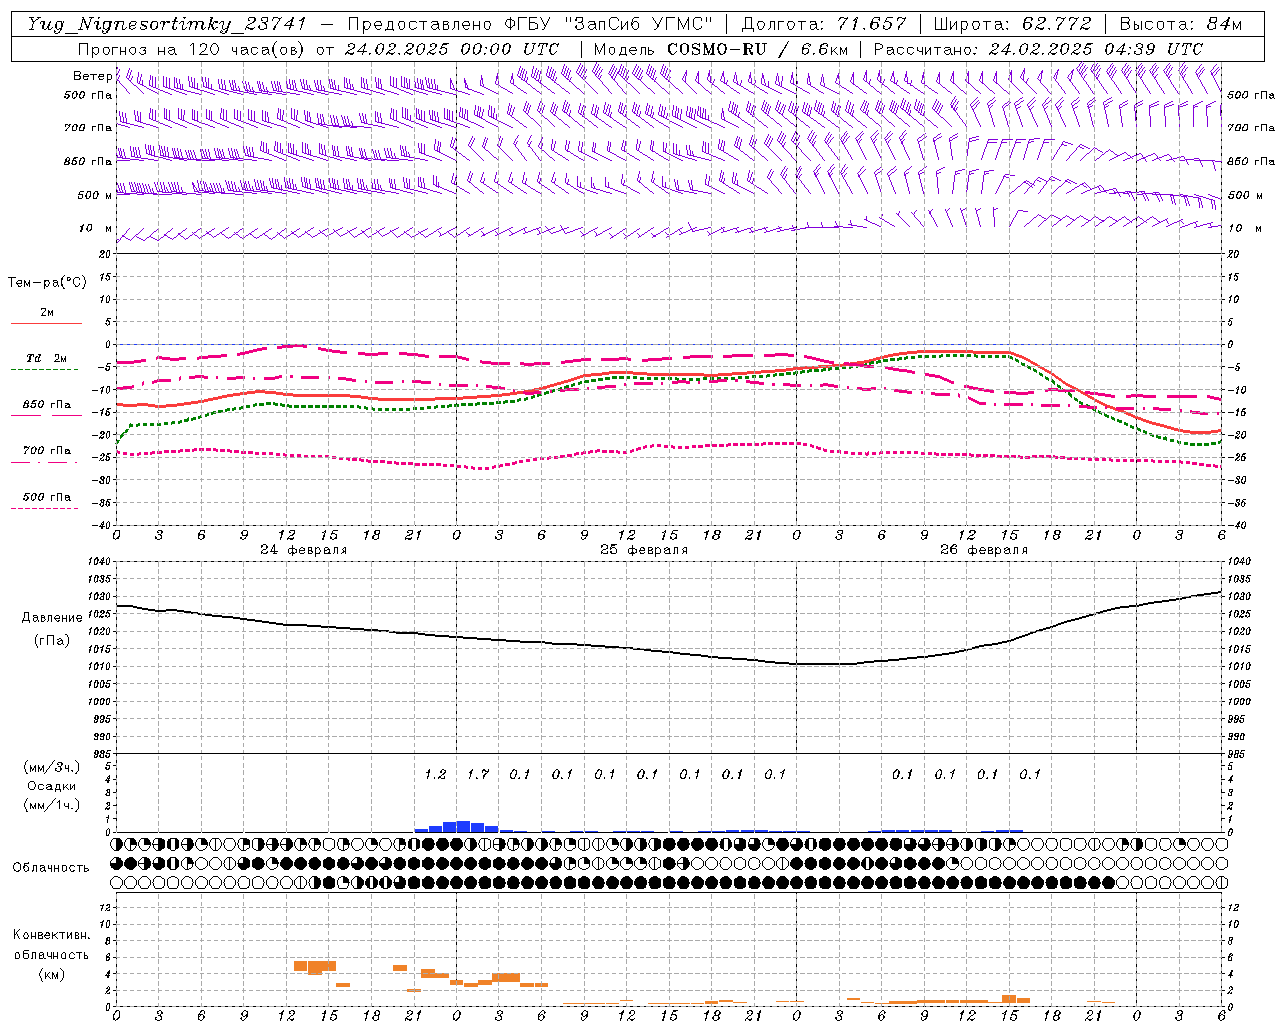Click the 10 м wind level label

(95, 228)
